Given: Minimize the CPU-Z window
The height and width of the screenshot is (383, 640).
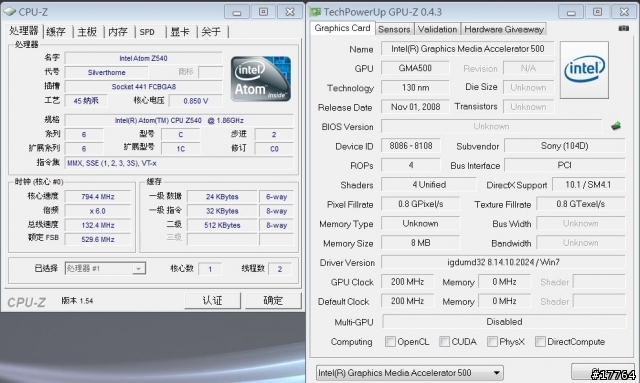Looking at the screenshot, I should click(237, 12).
